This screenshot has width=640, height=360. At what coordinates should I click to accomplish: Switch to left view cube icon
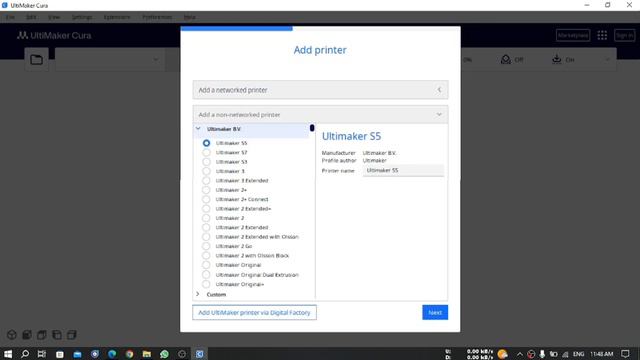click(57, 335)
